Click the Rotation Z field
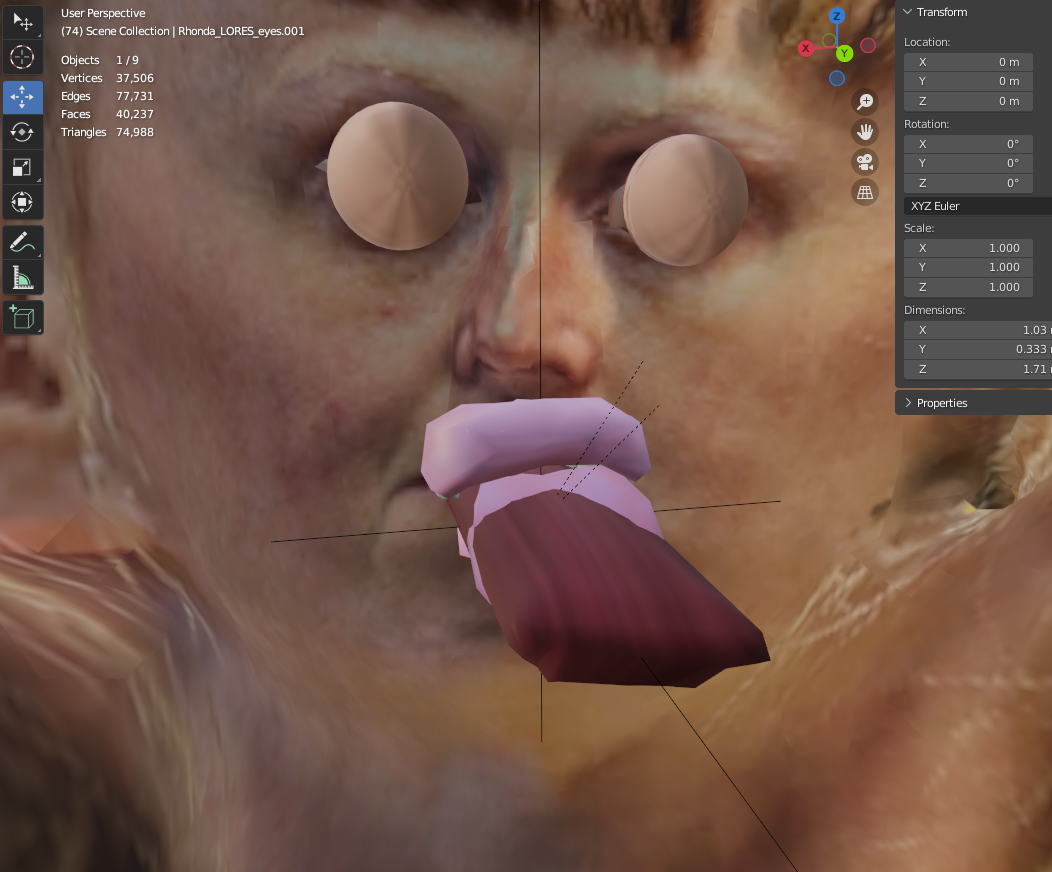1052x872 pixels. click(x=968, y=183)
